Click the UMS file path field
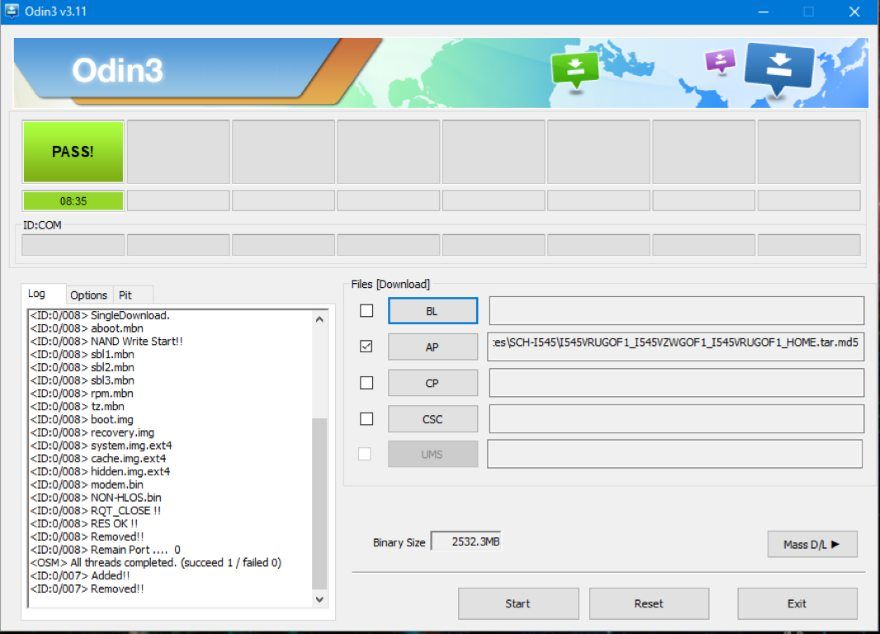880x634 pixels. [675, 453]
